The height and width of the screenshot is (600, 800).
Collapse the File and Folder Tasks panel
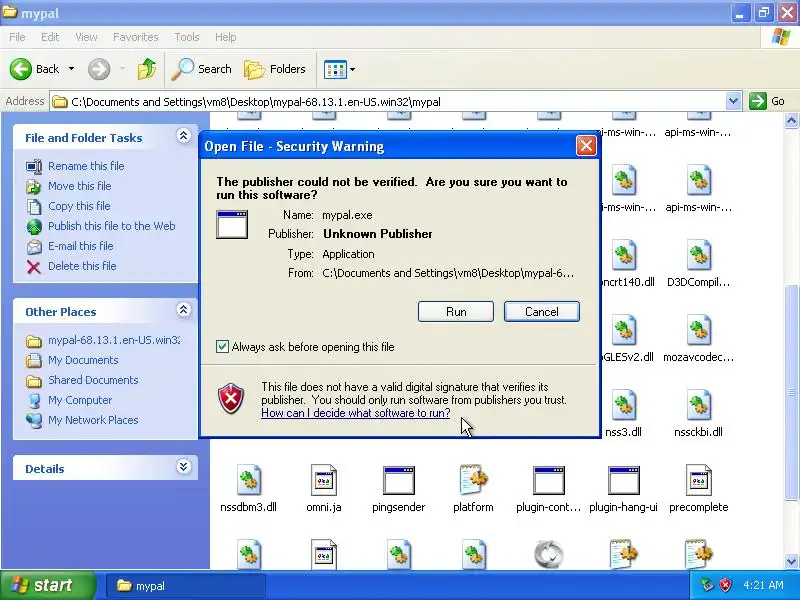184,136
